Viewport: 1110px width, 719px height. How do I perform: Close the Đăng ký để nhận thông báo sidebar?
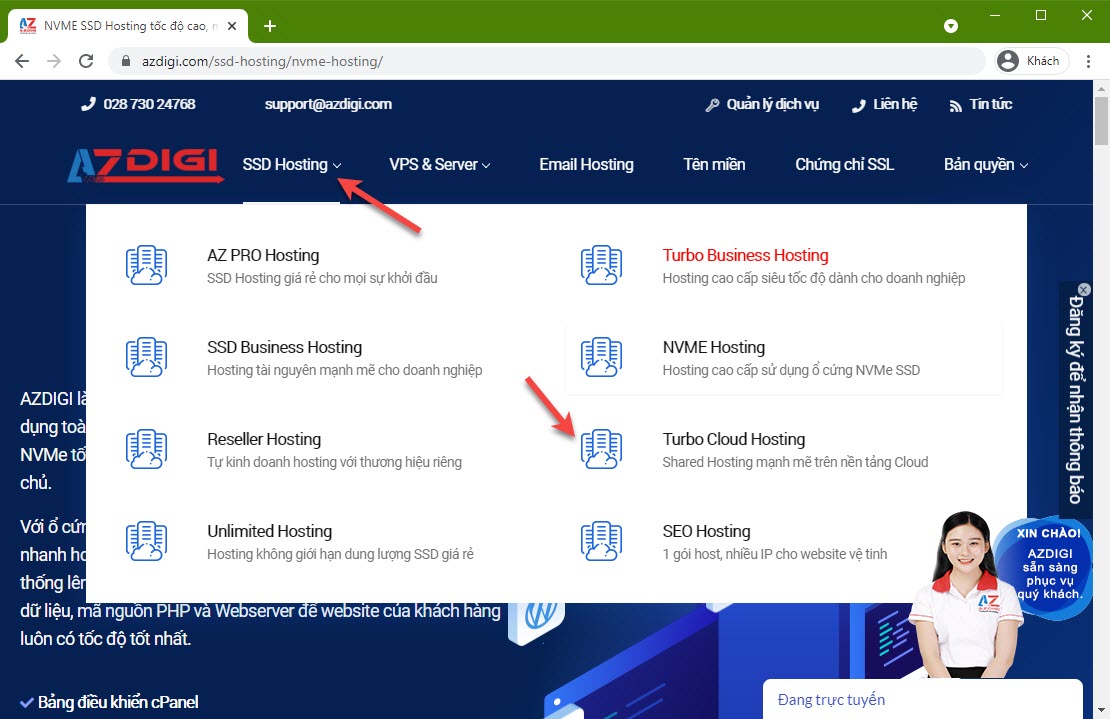point(1084,289)
